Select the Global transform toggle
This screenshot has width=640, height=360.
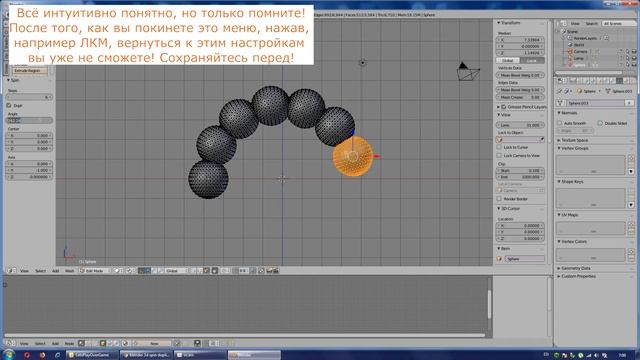pos(508,60)
